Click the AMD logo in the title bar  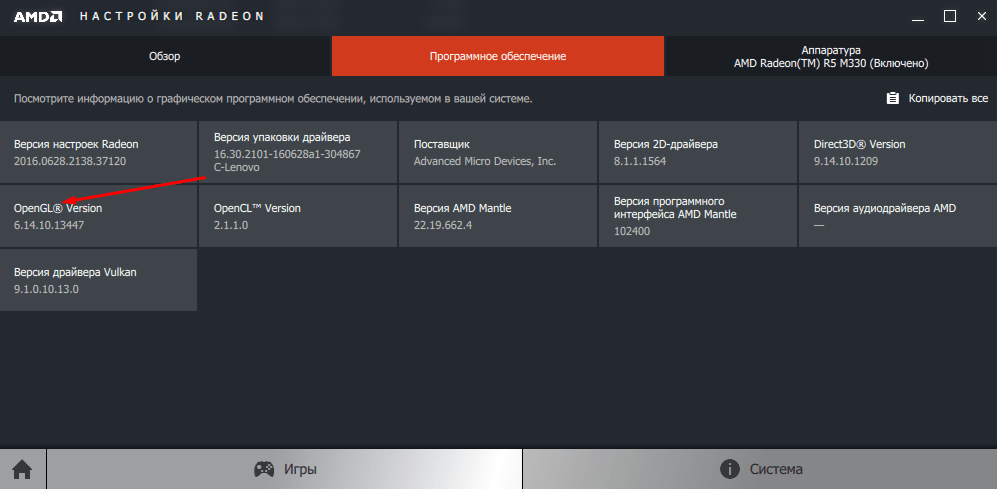tap(38, 17)
